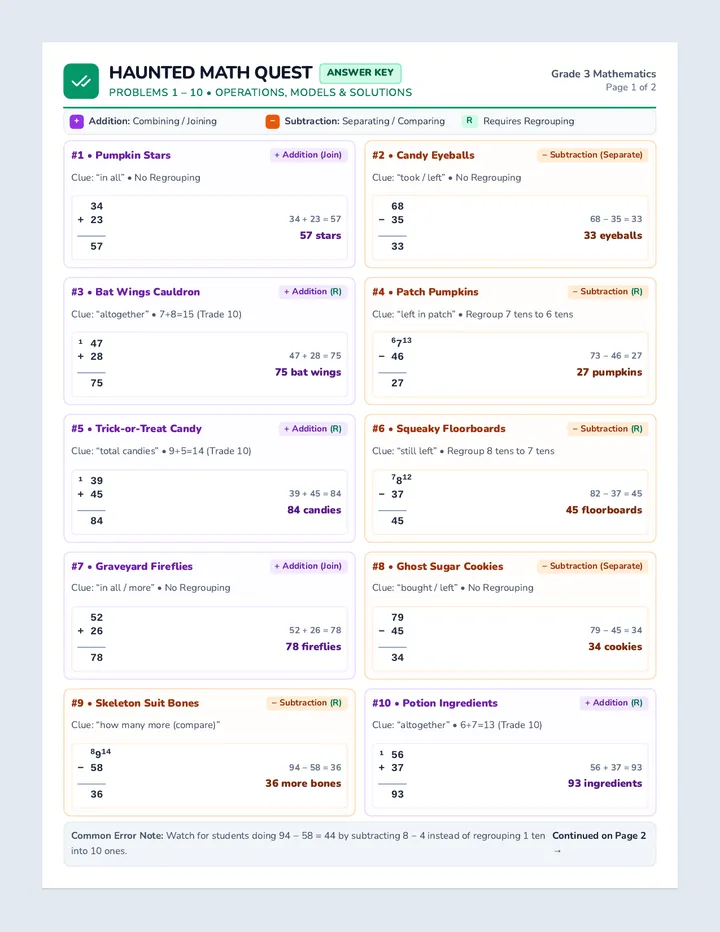720x932 pixels.
Task: Click the equation 34 + 23 = 57
Action: click(315, 219)
